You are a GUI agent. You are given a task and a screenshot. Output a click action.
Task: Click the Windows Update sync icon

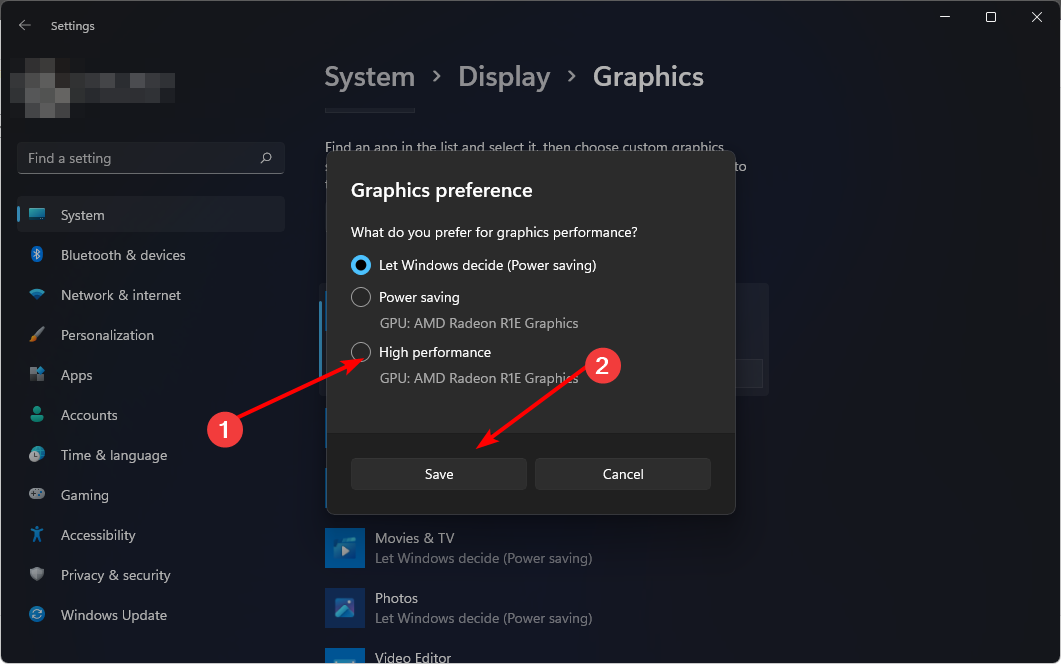tap(37, 615)
